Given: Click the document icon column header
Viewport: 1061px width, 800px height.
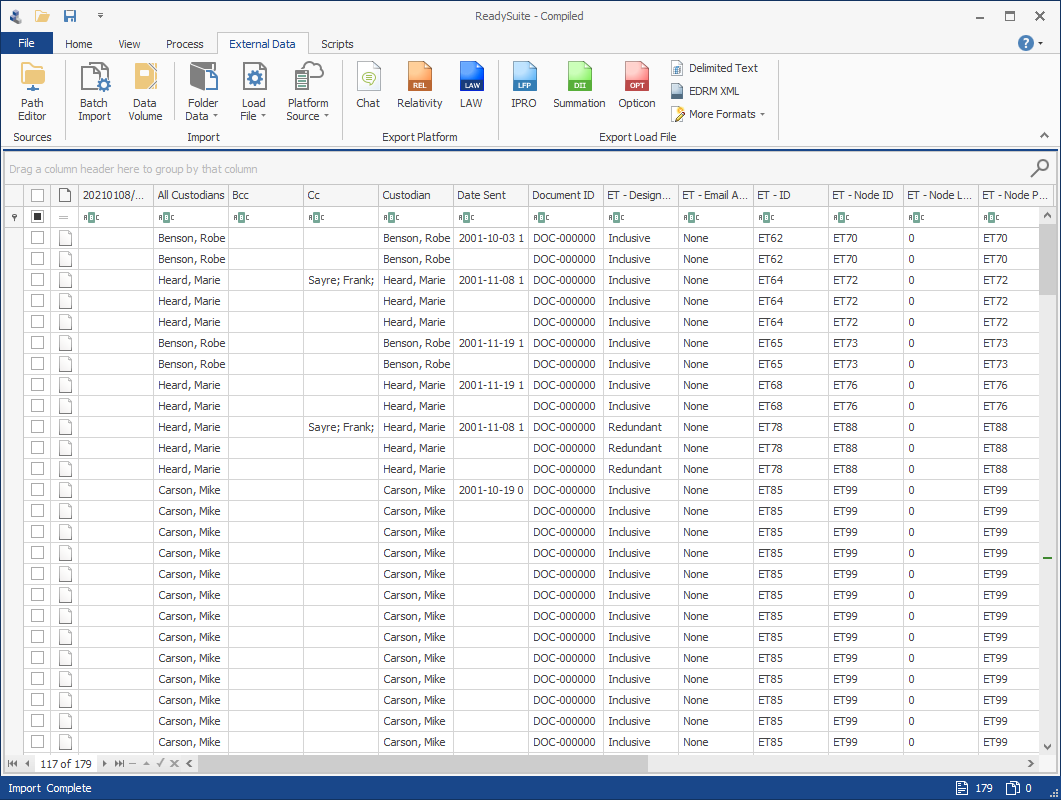Looking at the screenshot, I should tap(65, 196).
